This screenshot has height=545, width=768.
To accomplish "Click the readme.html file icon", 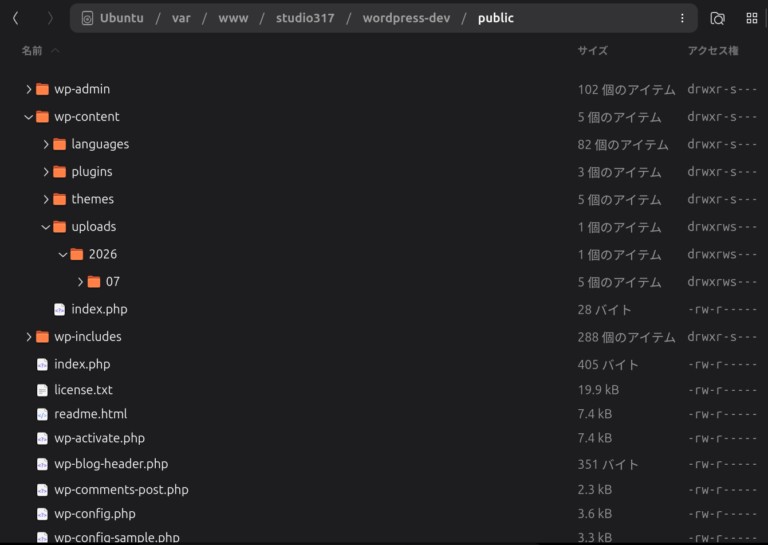I will coord(43,414).
